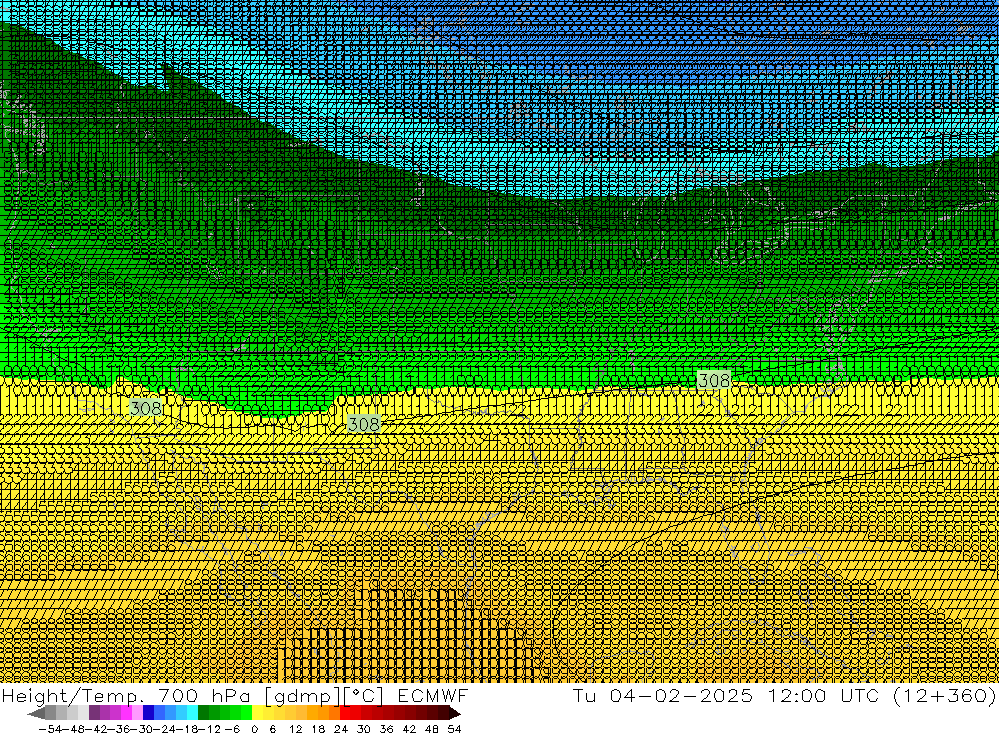Click the '30' legend value
Screen dimensions: 1000x733
(x=364, y=729)
